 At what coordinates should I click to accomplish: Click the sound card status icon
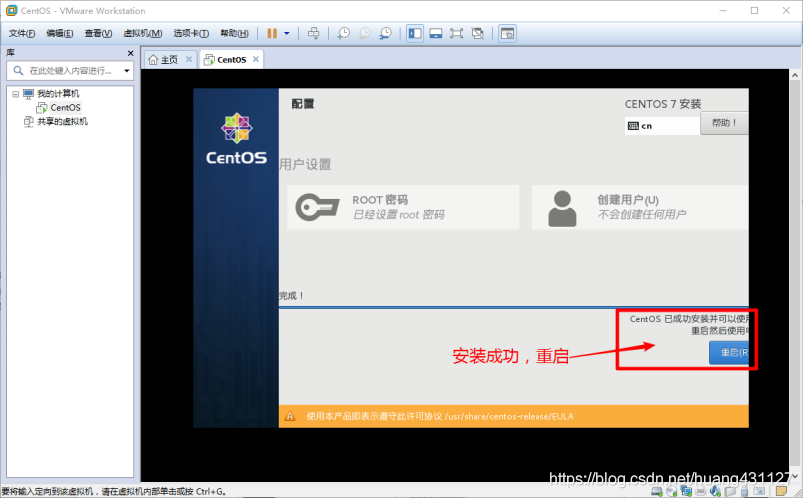[x=715, y=492]
